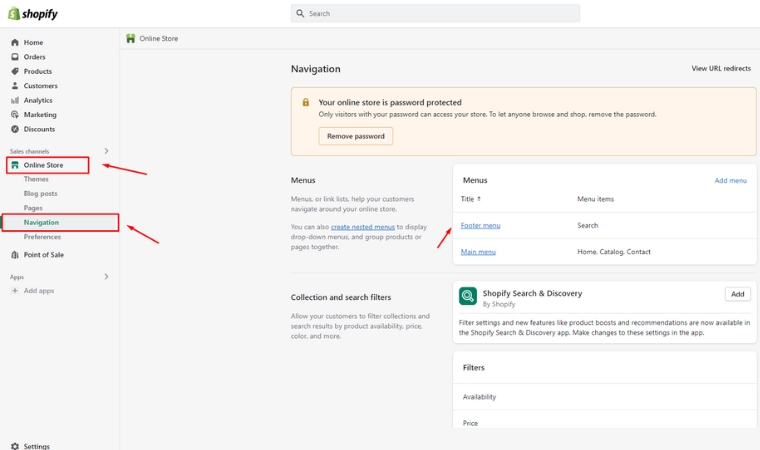Screen dimensions: 760x450
Task: Open the Themes submenu item
Action: click(36, 179)
